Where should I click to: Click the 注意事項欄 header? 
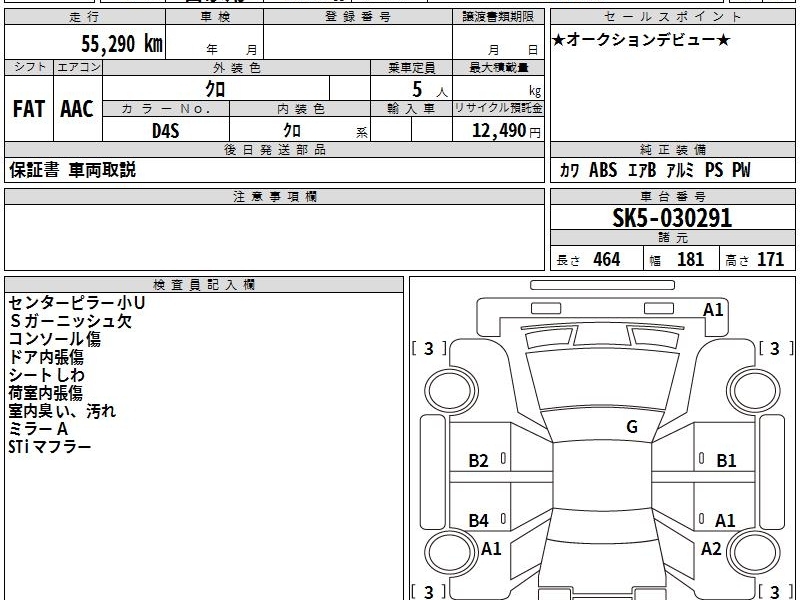tap(274, 196)
